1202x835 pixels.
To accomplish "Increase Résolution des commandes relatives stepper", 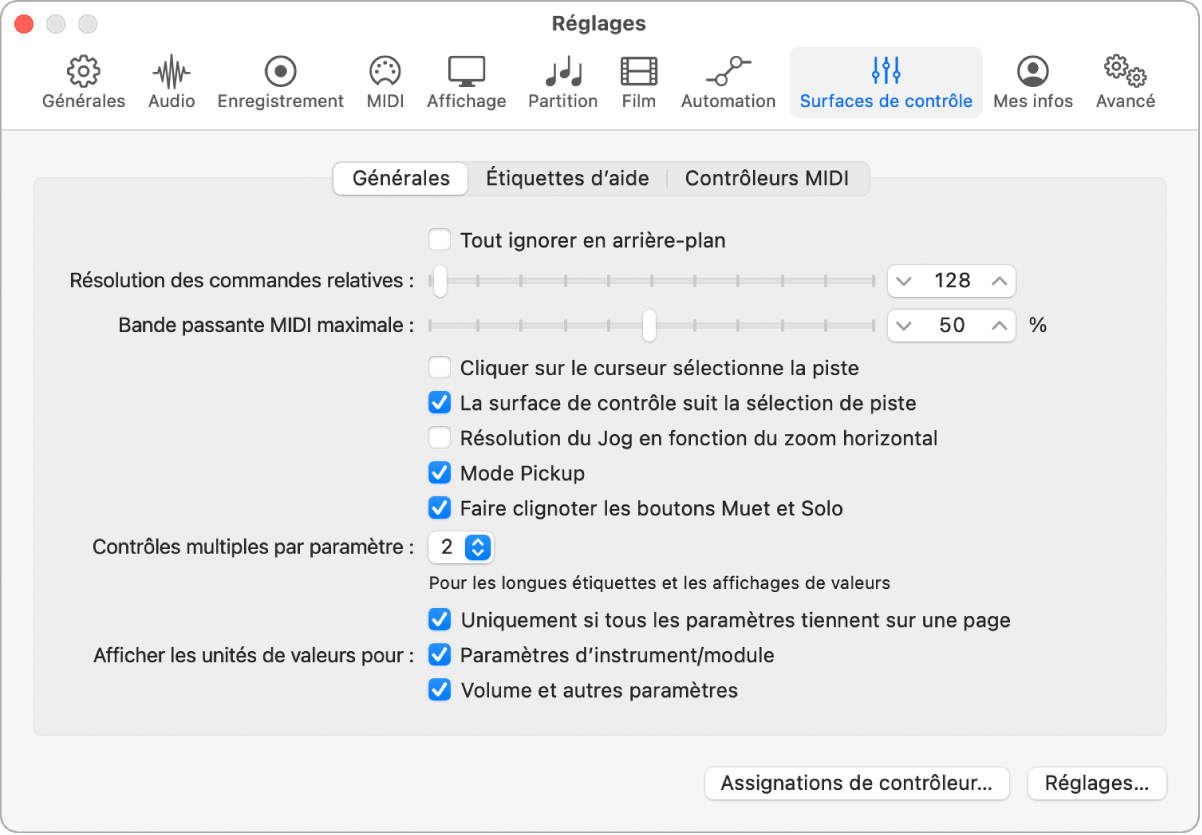I will coord(998,281).
